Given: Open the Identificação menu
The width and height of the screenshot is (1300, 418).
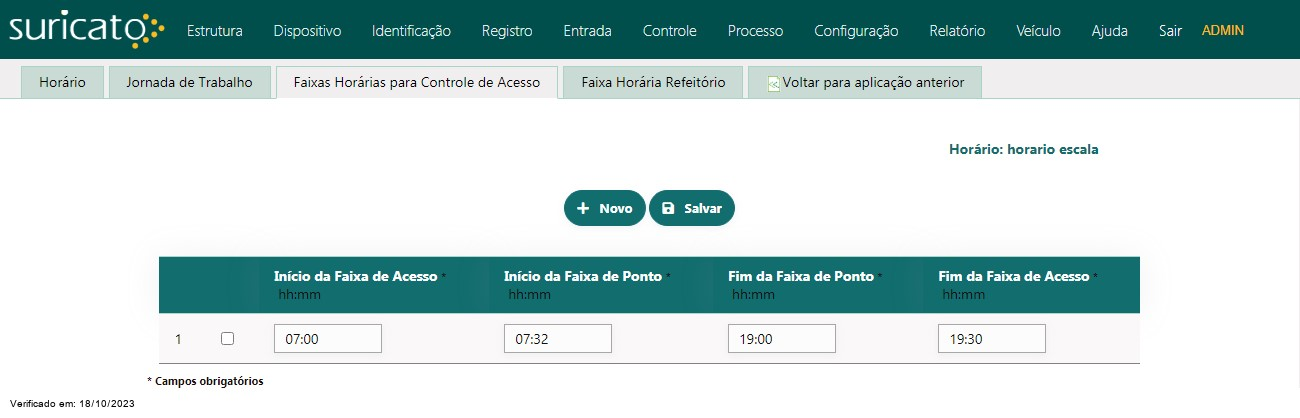Looking at the screenshot, I should pos(411,31).
